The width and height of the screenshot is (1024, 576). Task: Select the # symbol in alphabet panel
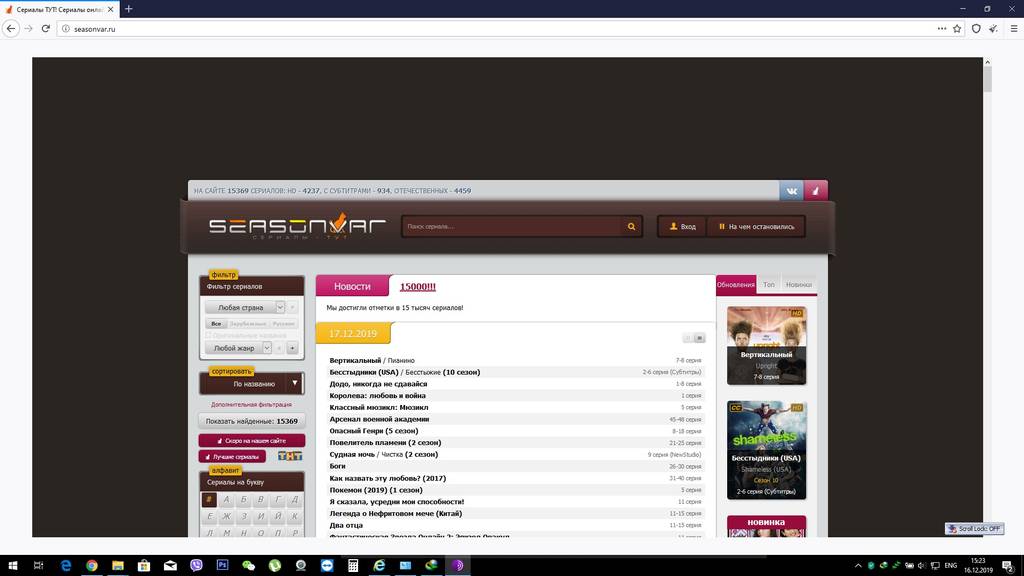pyautogui.click(x=209, y=500)
